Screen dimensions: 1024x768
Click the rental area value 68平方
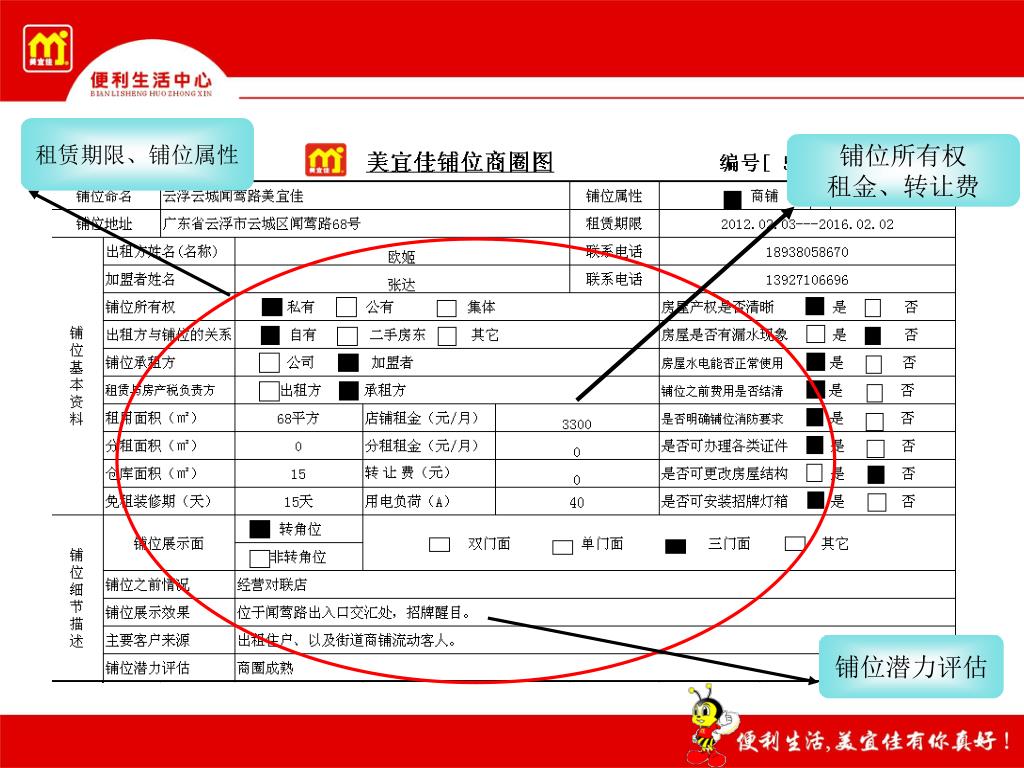[298, 418]
